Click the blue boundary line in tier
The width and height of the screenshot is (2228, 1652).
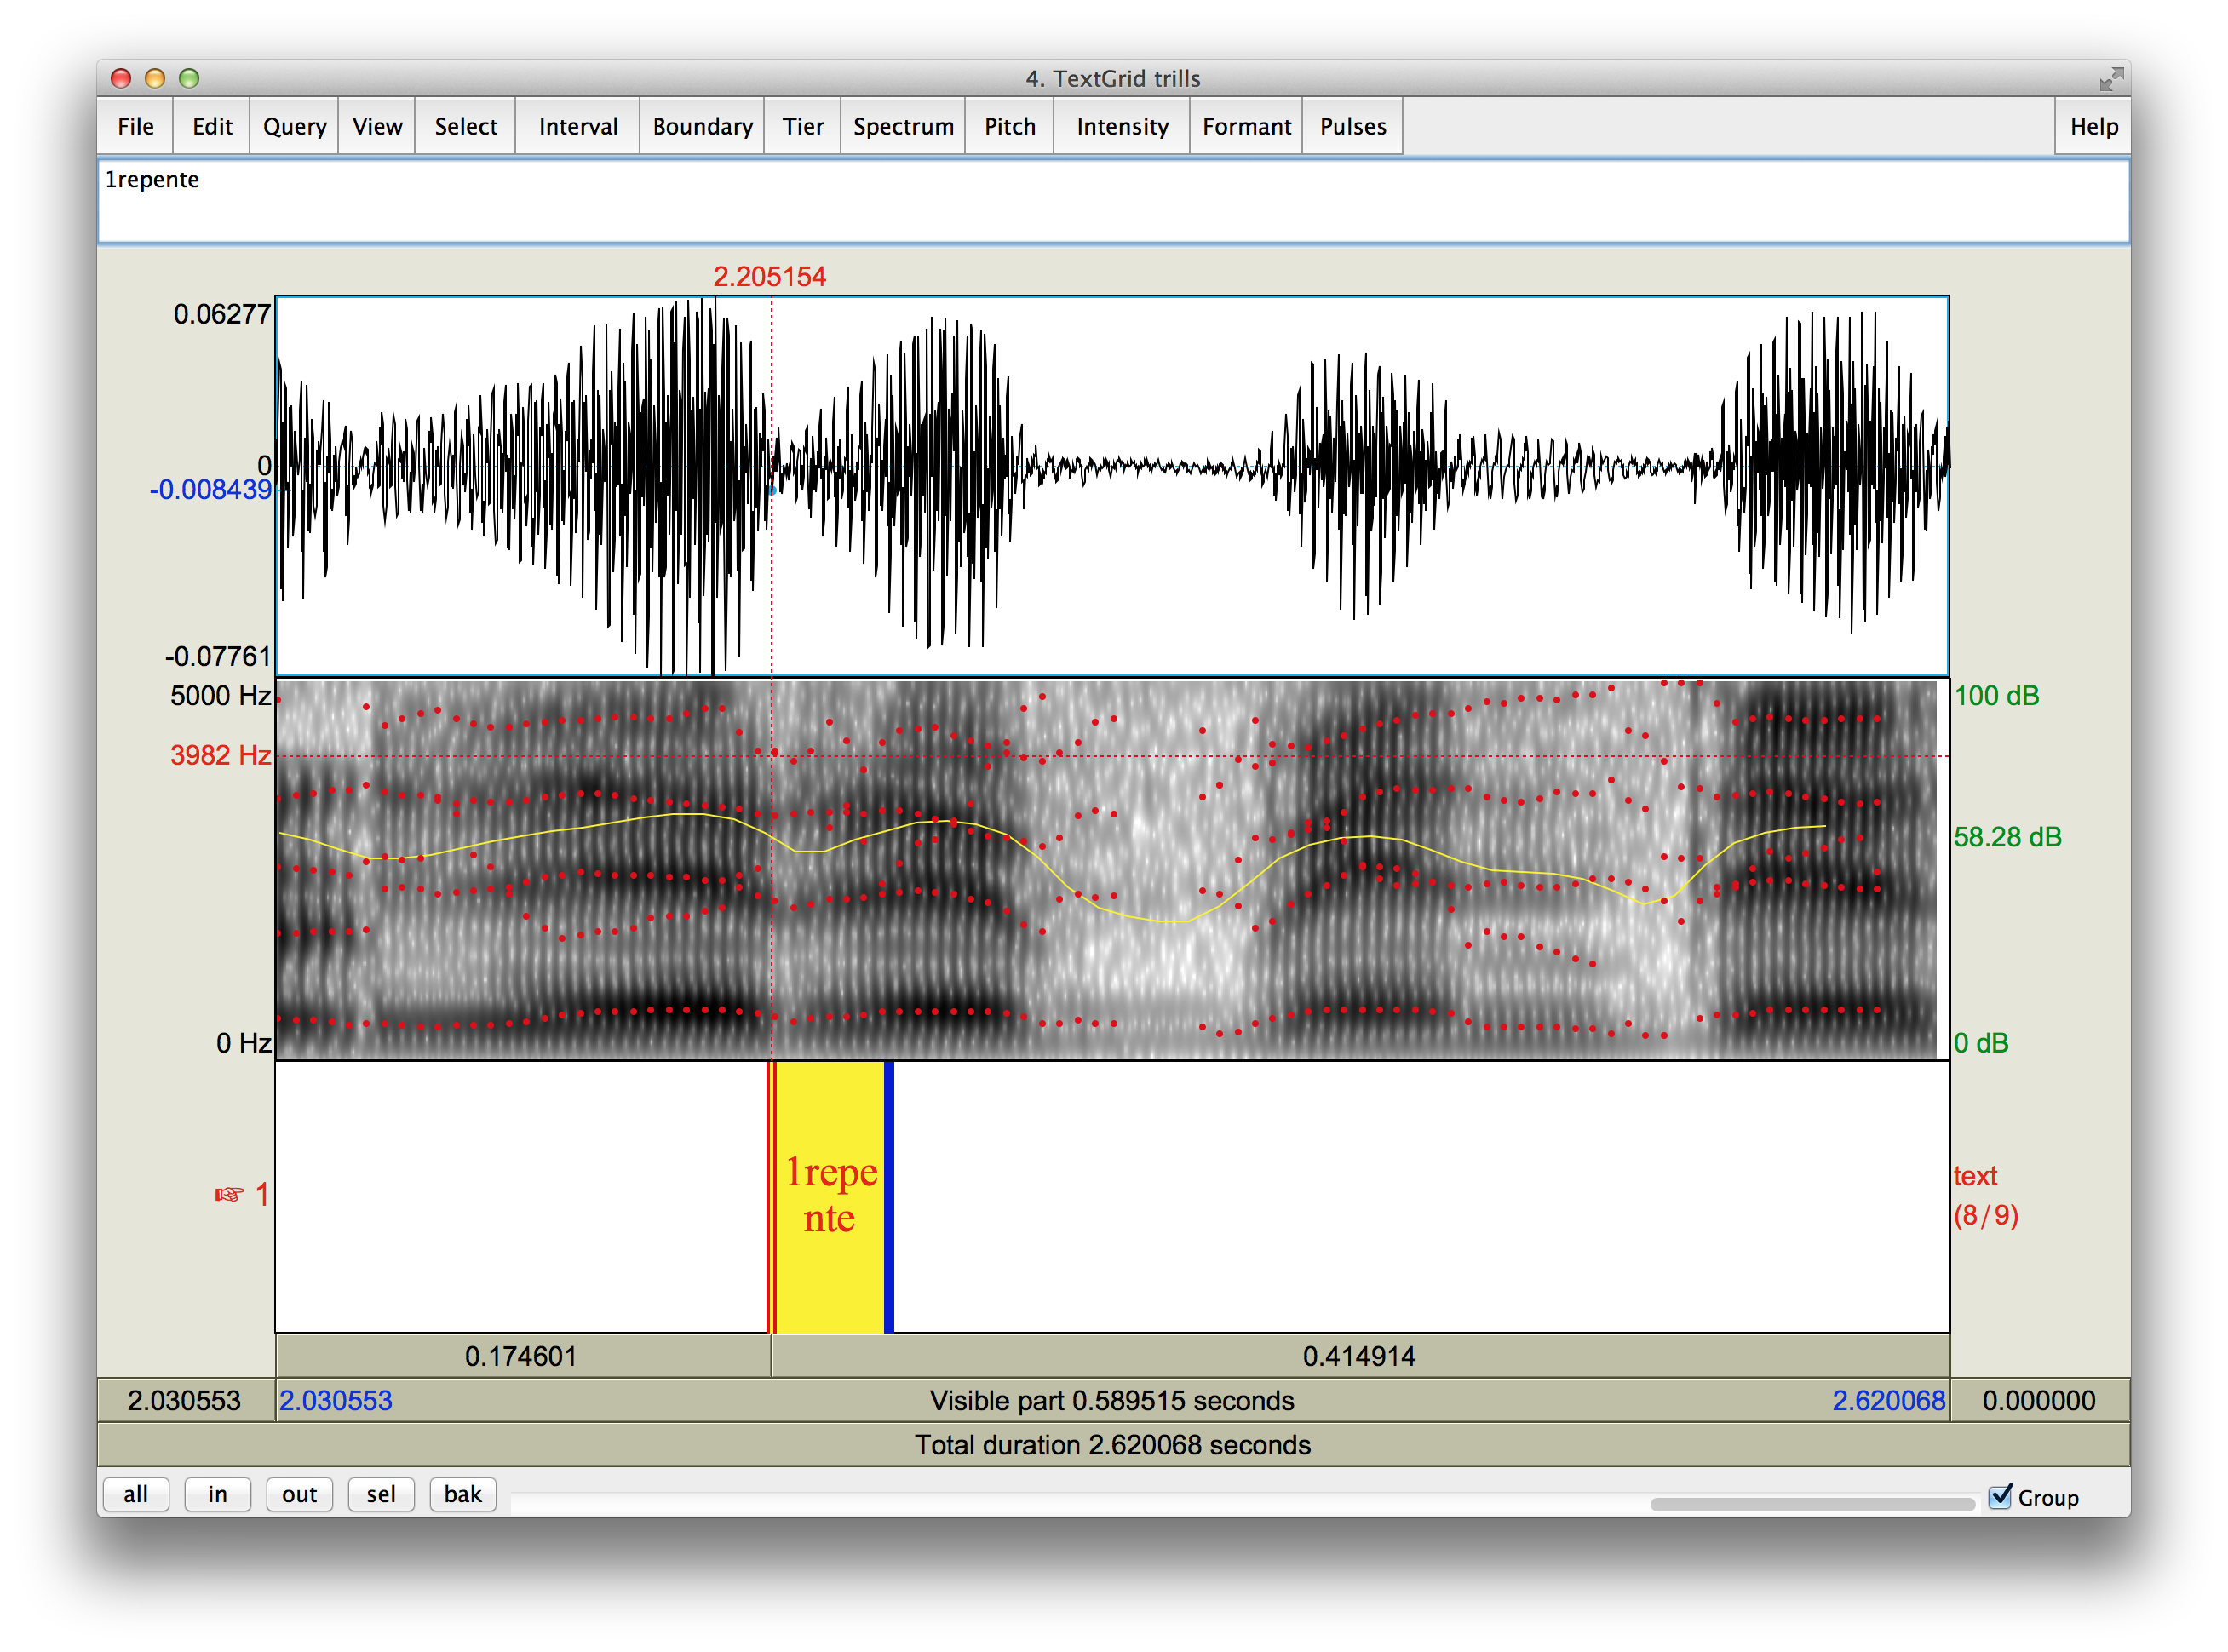(888, 1196)
